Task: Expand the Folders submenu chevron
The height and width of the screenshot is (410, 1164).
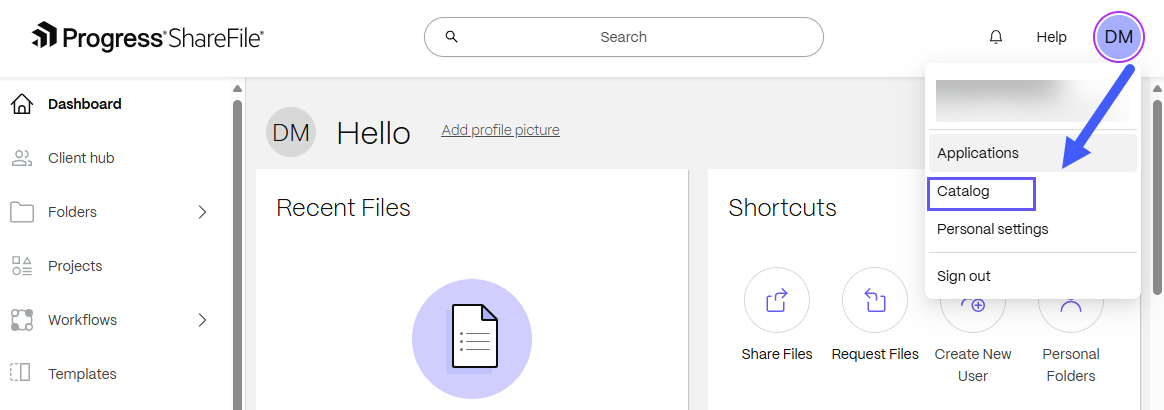Action: (202, 212)
